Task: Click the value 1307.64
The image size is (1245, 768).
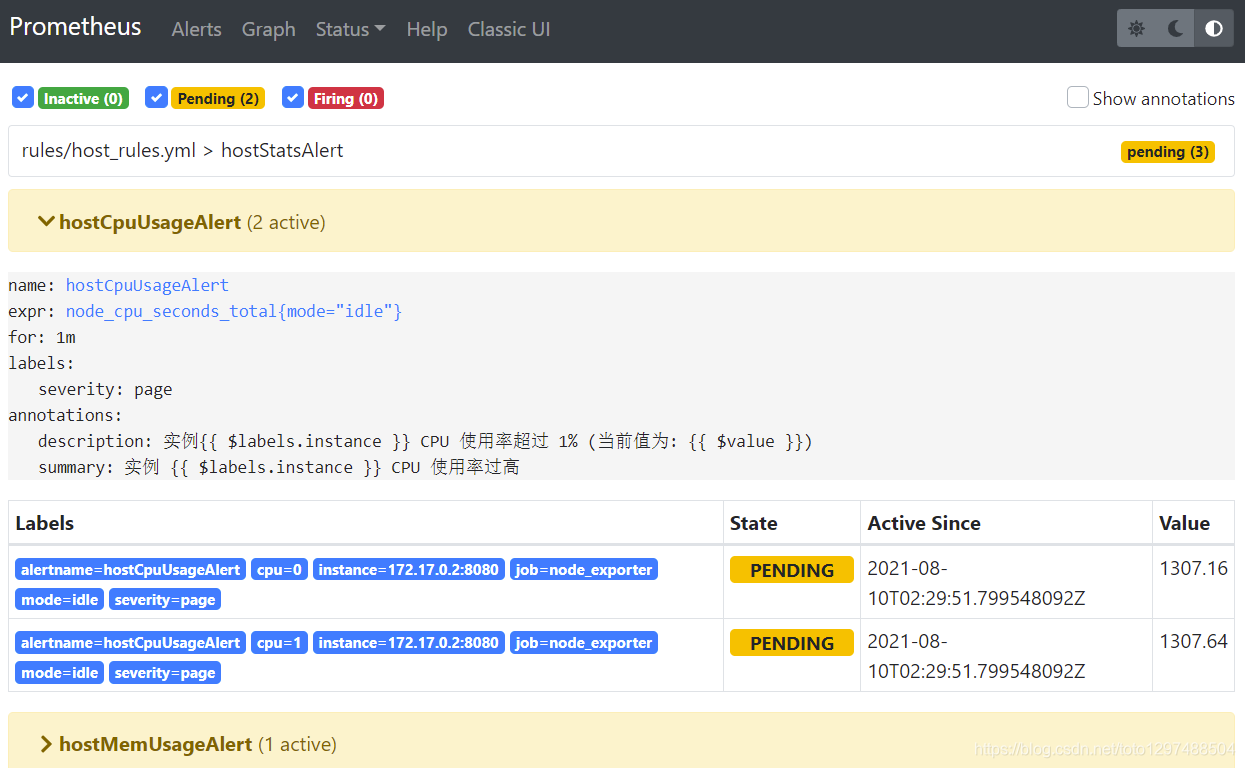Action: [1193, 642]
